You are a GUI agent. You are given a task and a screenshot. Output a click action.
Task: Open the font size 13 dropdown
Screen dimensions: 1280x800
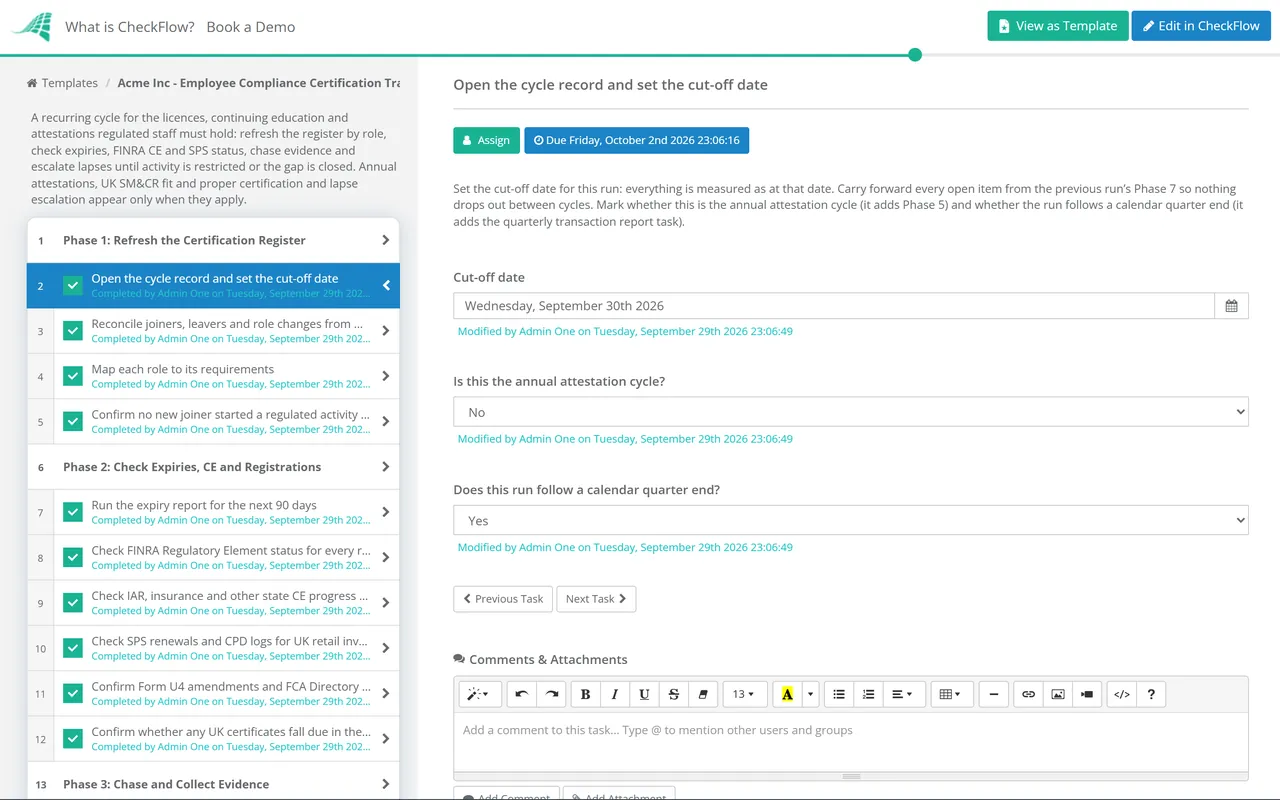745,694
